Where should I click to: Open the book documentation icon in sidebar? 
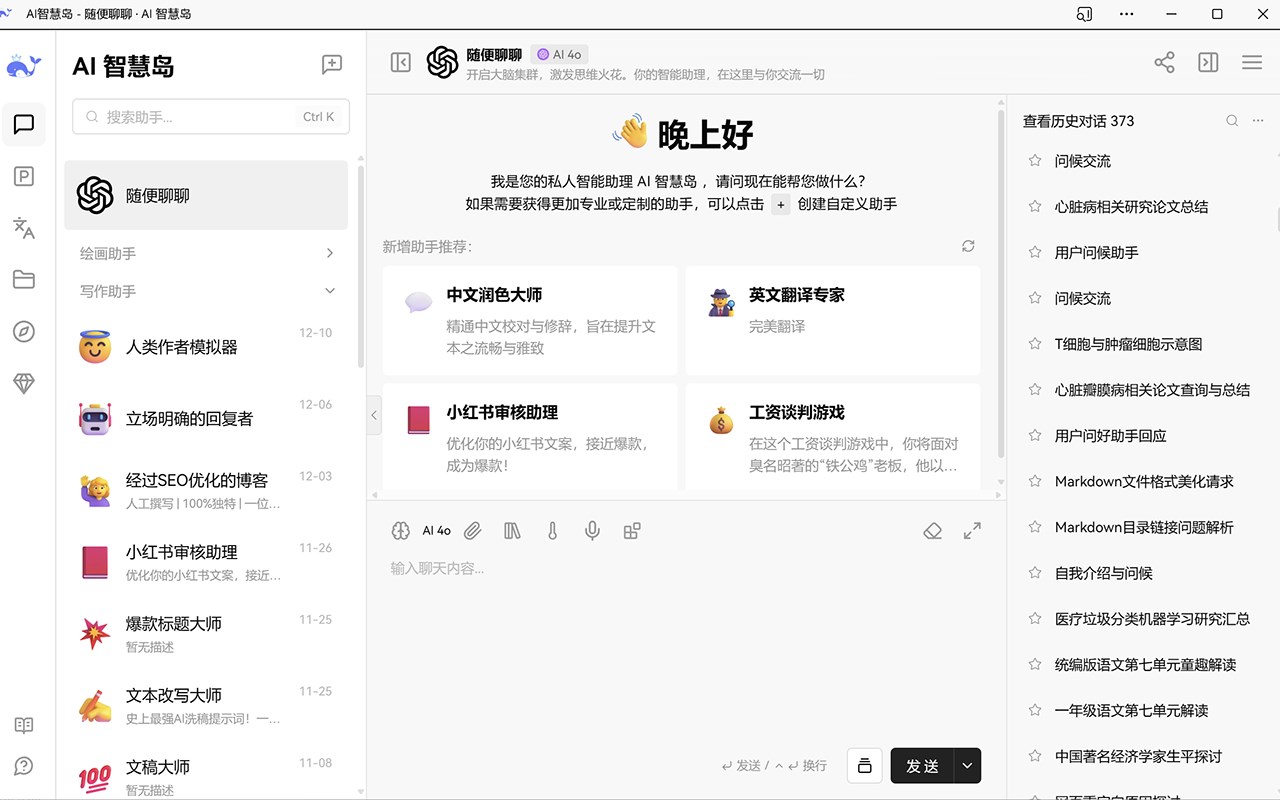[x=24, y=725]
